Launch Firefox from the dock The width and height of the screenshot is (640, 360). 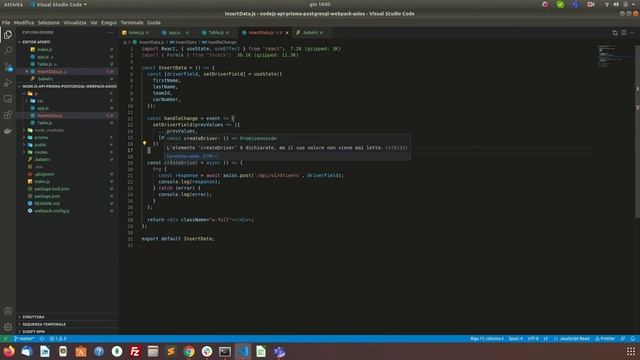point(9,351)
